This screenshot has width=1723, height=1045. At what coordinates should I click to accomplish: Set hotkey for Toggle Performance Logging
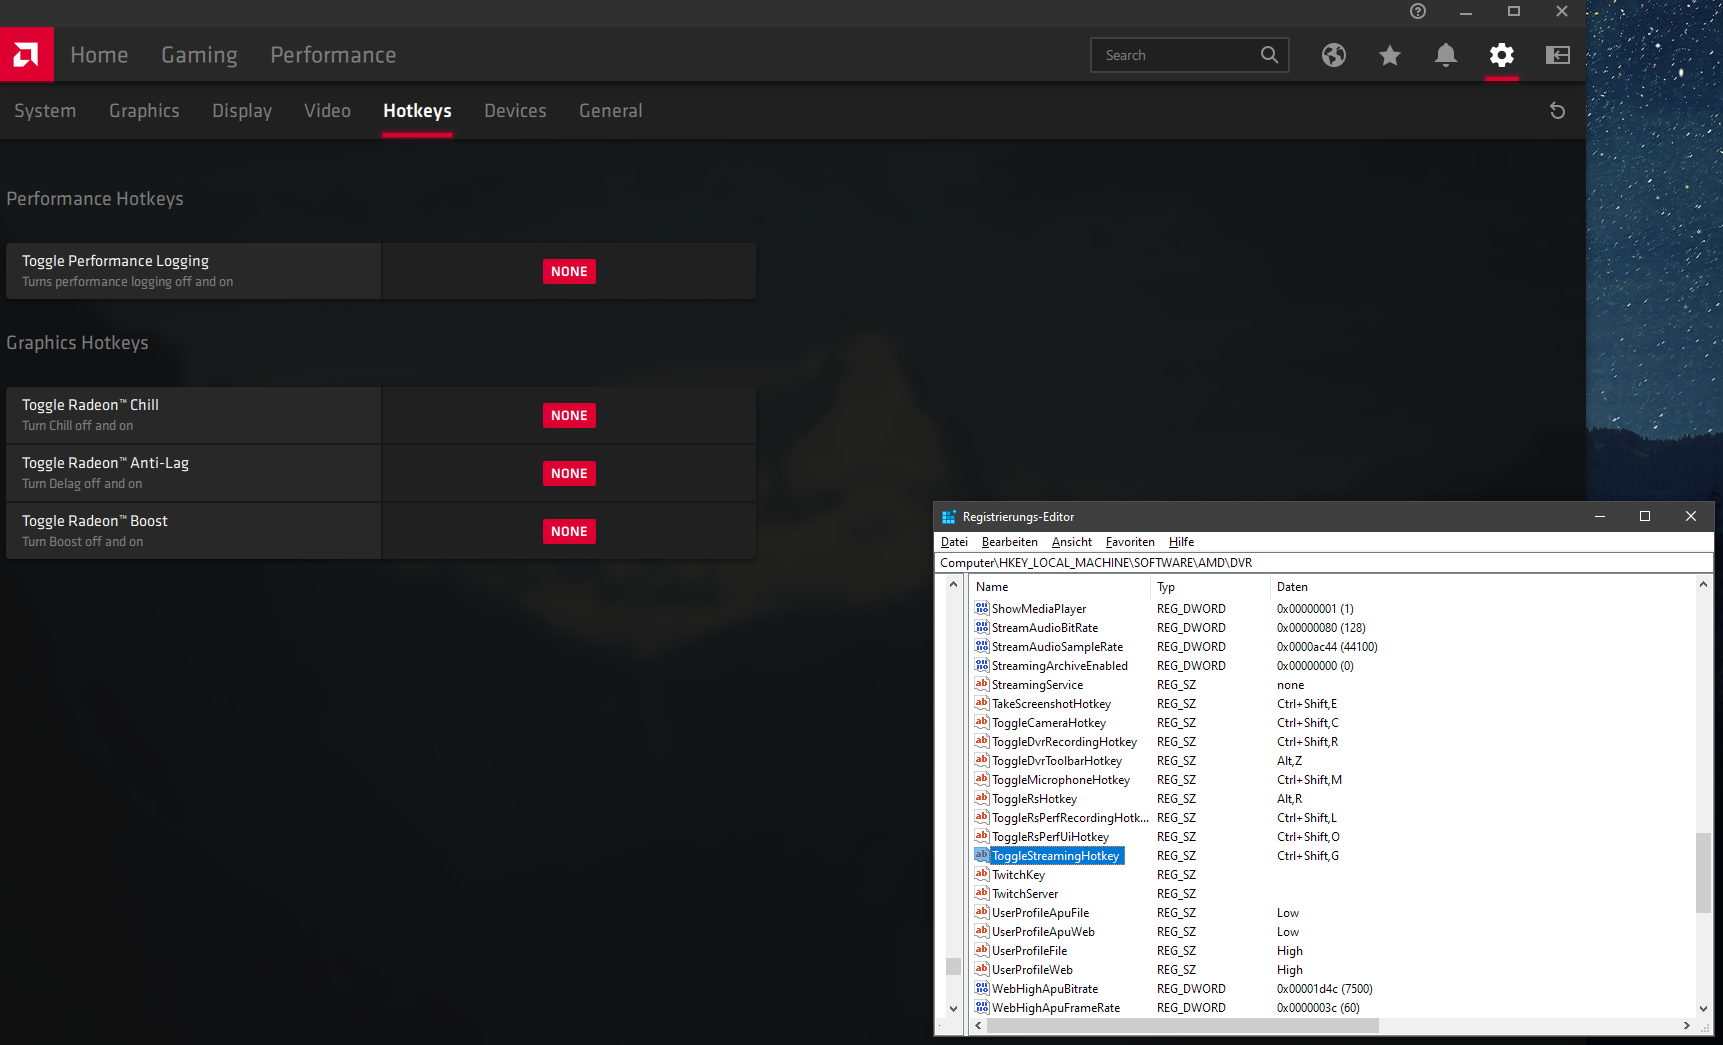click(569, 271)
